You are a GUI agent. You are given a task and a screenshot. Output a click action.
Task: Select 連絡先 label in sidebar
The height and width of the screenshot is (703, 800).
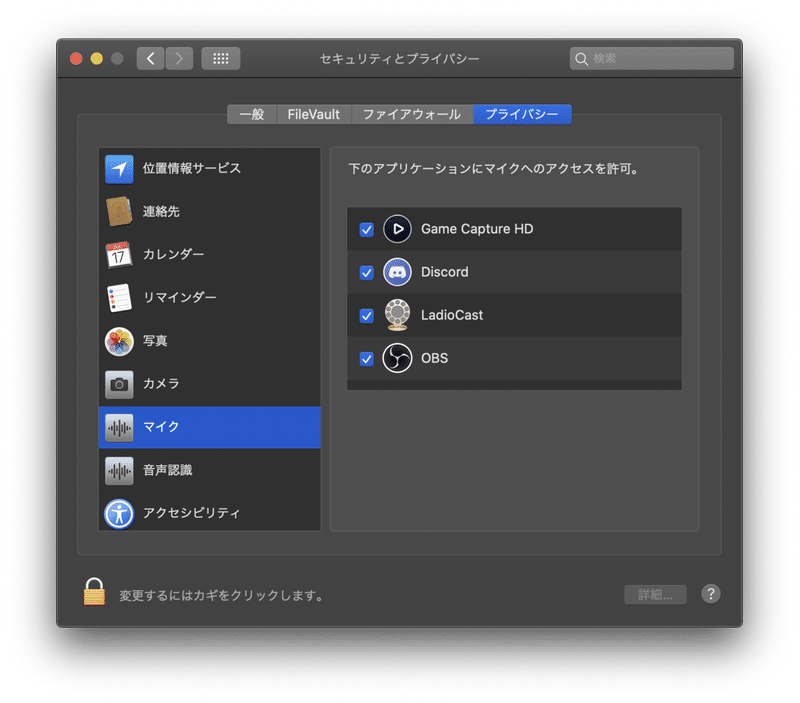[161, 212]
